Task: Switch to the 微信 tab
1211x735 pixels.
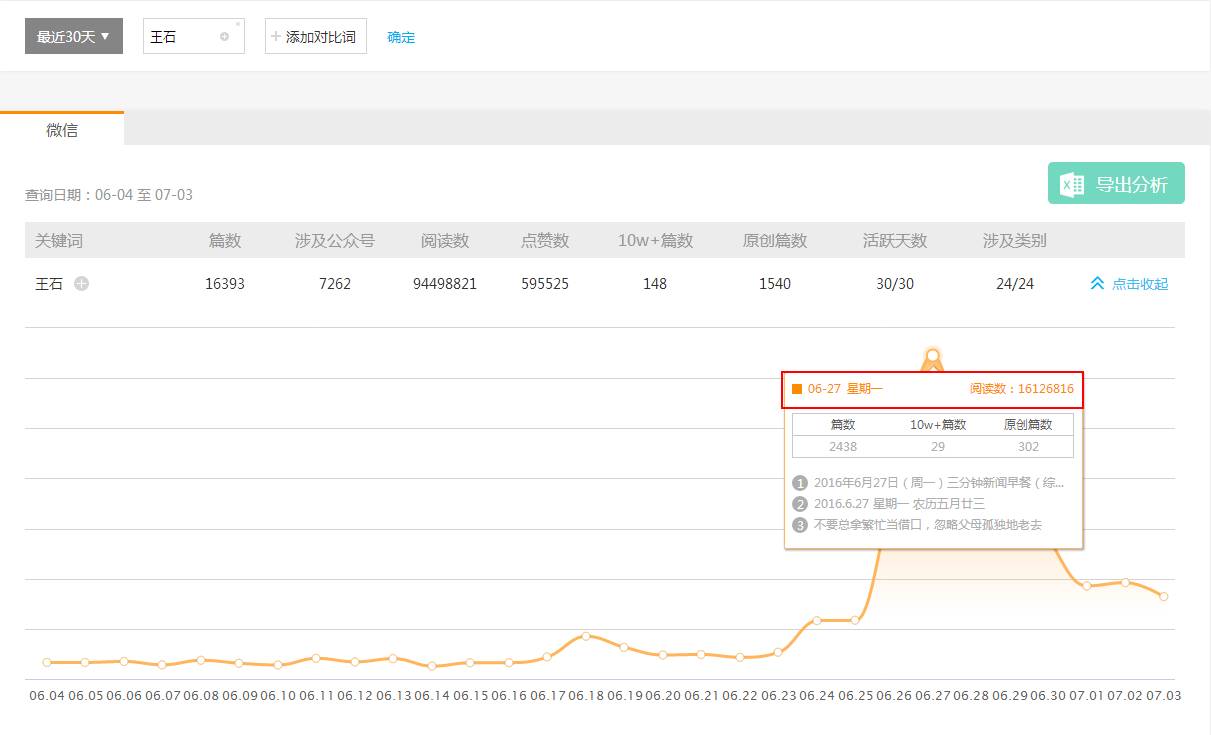Action: tap(62, 130)
